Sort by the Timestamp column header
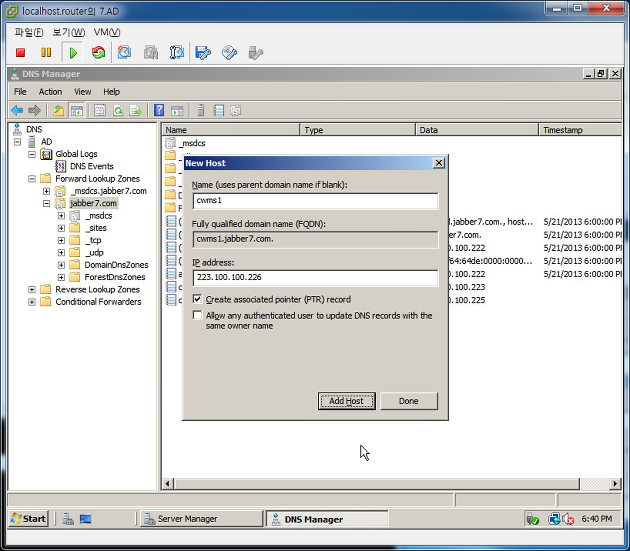Image resolution: width=630 pixels, height=551 pixels. tap(580, 130)
